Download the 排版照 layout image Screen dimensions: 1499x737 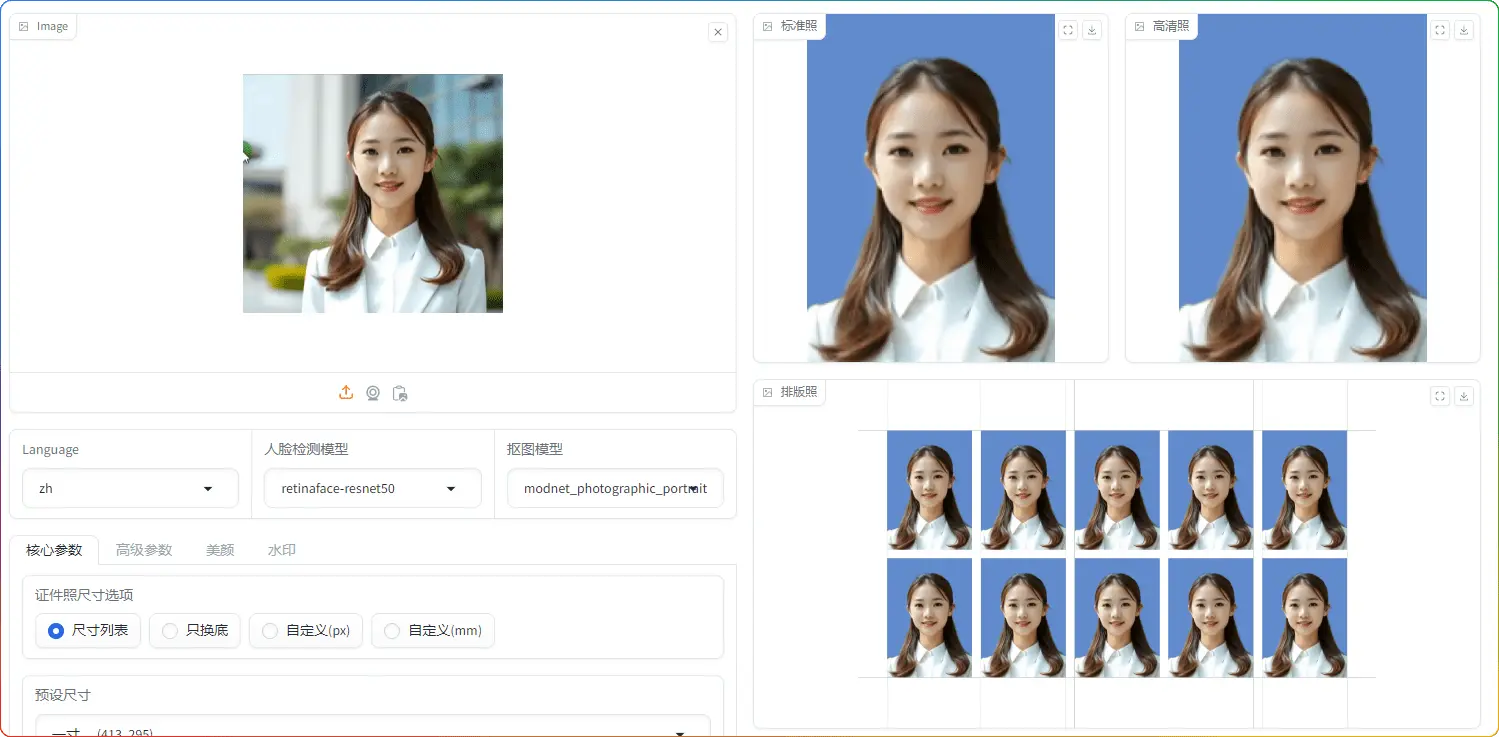point(1464,396)
